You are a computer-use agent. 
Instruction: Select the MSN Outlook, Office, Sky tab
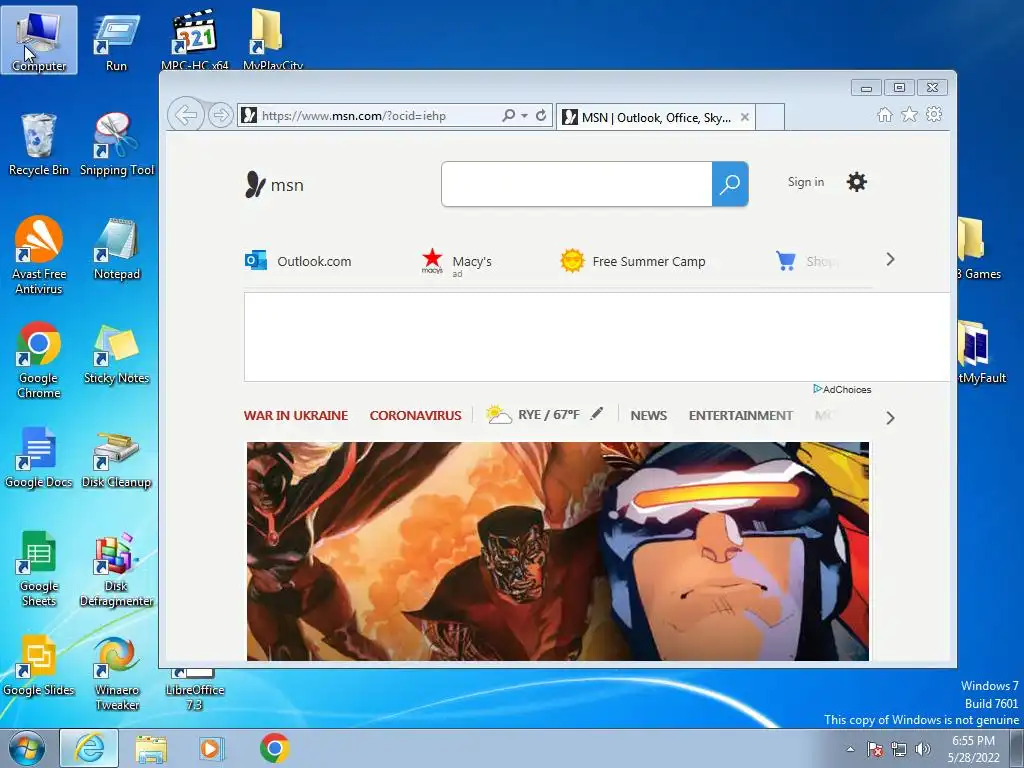tap(656, 118)
